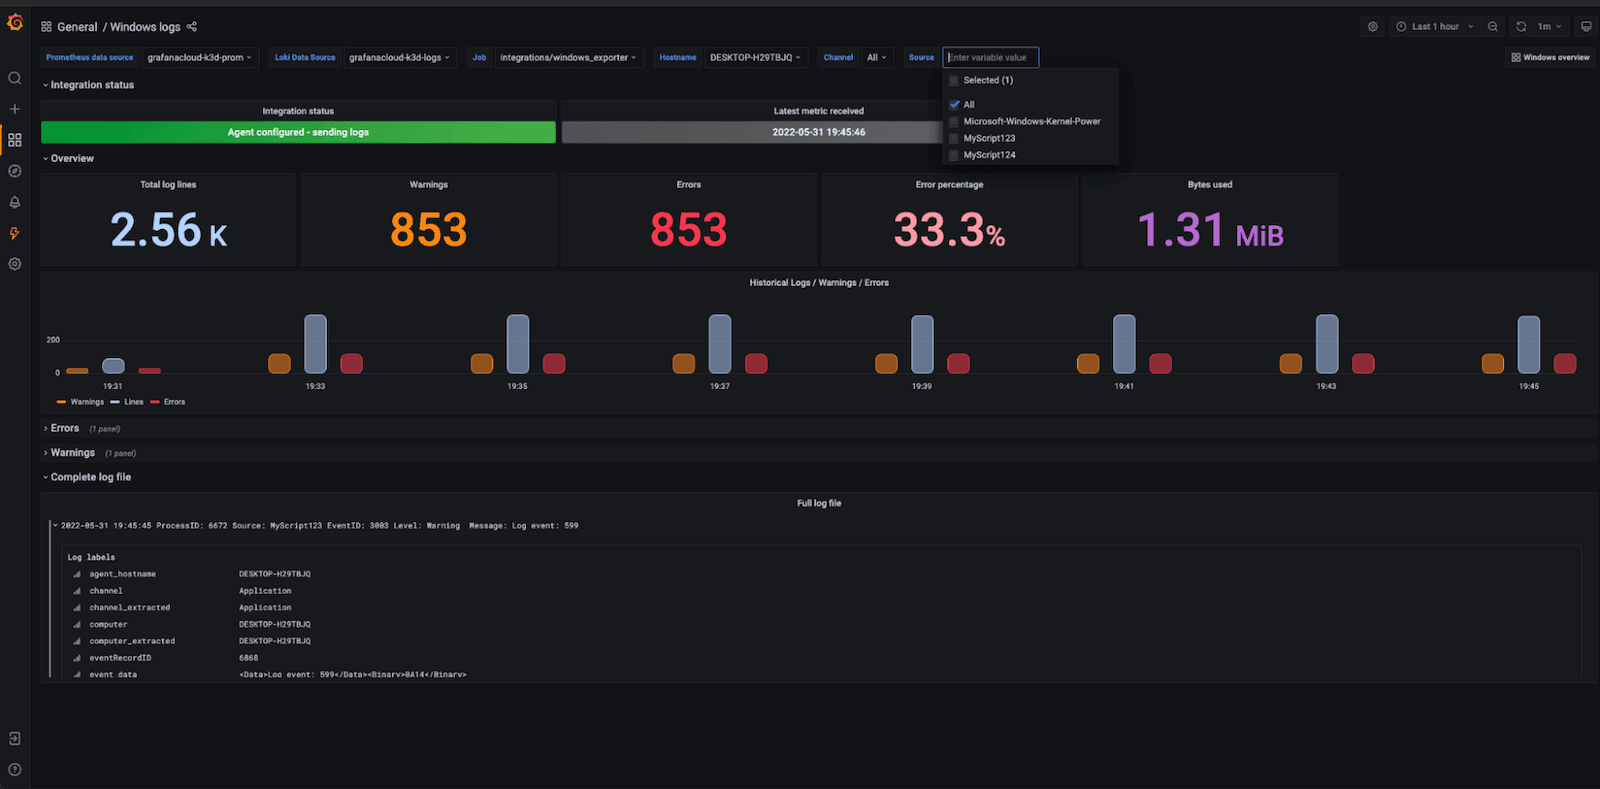The width and height of the screenshot is (1600, 789).
Task: Open the search icon in sidebar
Action: pyautogui.click(x=15, y=78)
